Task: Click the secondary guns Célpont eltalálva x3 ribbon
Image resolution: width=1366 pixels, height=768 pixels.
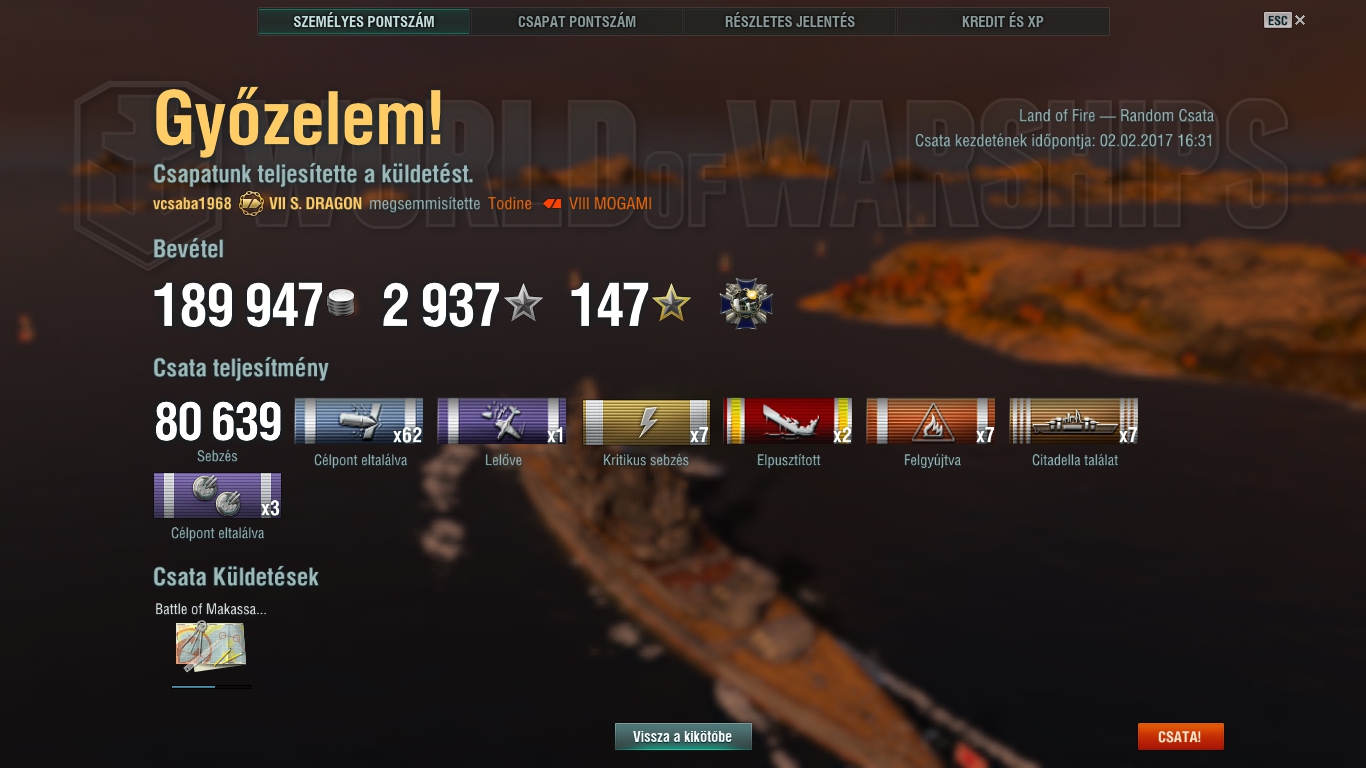Action: tap(217, 495)
